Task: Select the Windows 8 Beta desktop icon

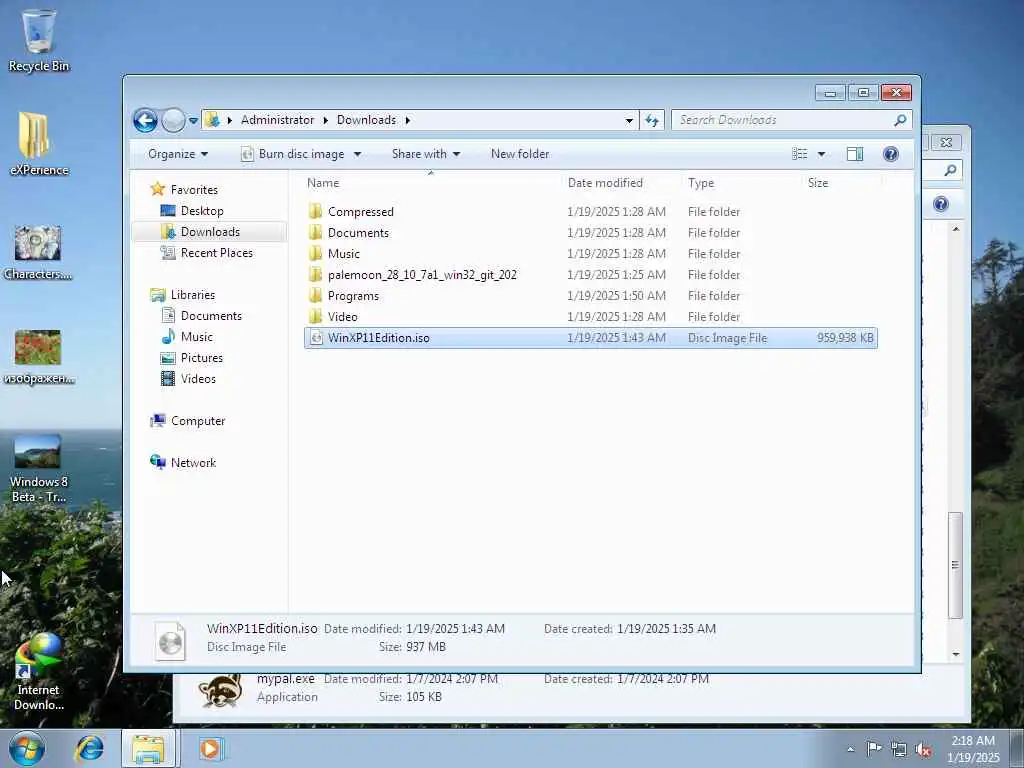Action: pyautogui.click(x=39, y=469)
